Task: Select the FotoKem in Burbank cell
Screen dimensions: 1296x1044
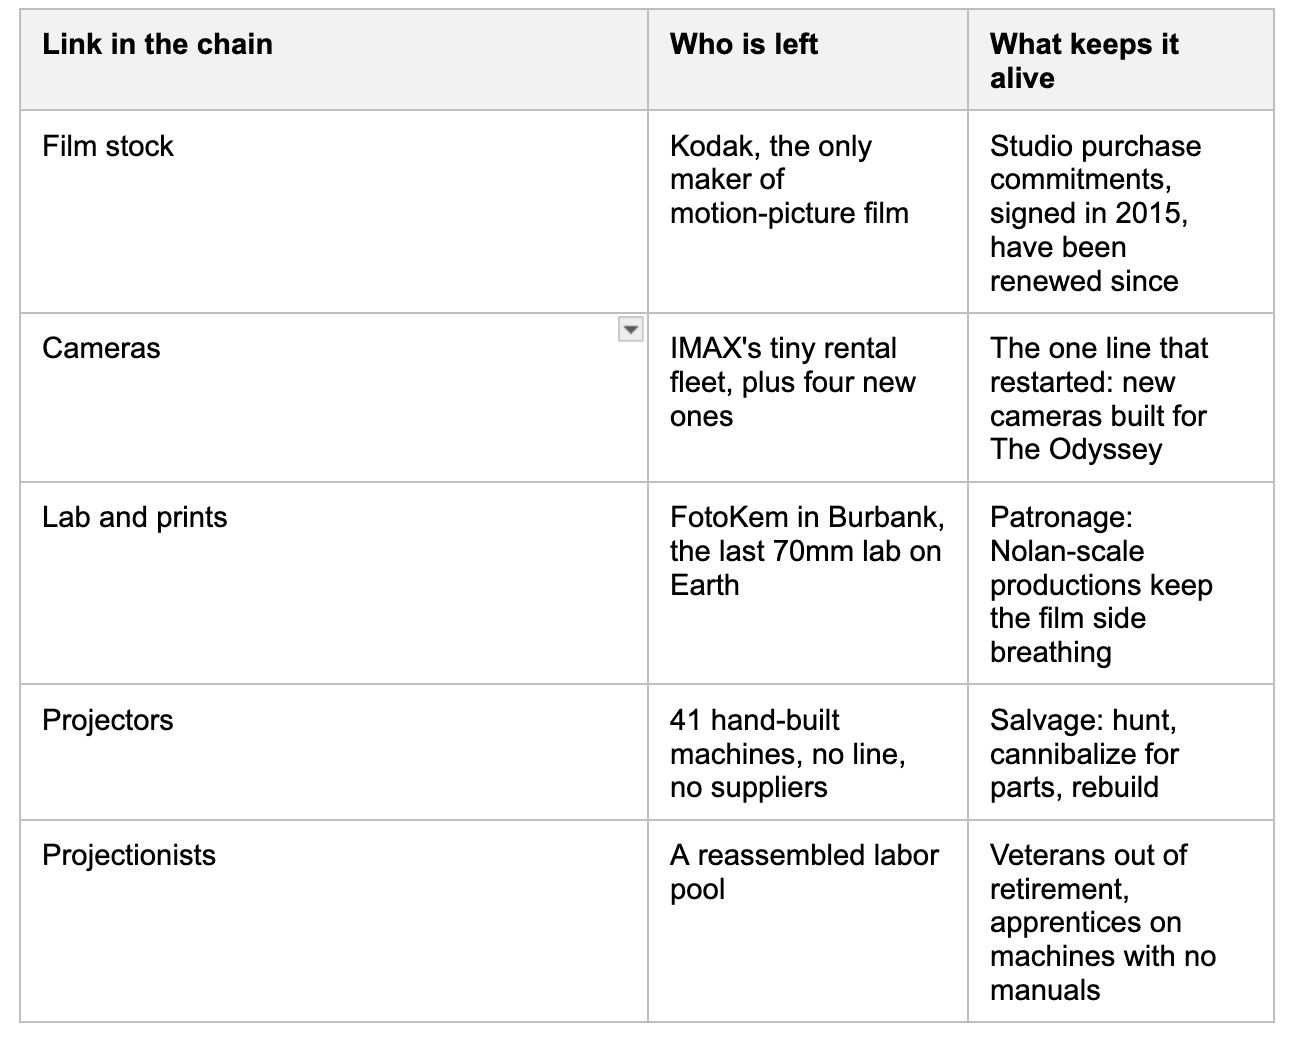Action: [808, 584]
